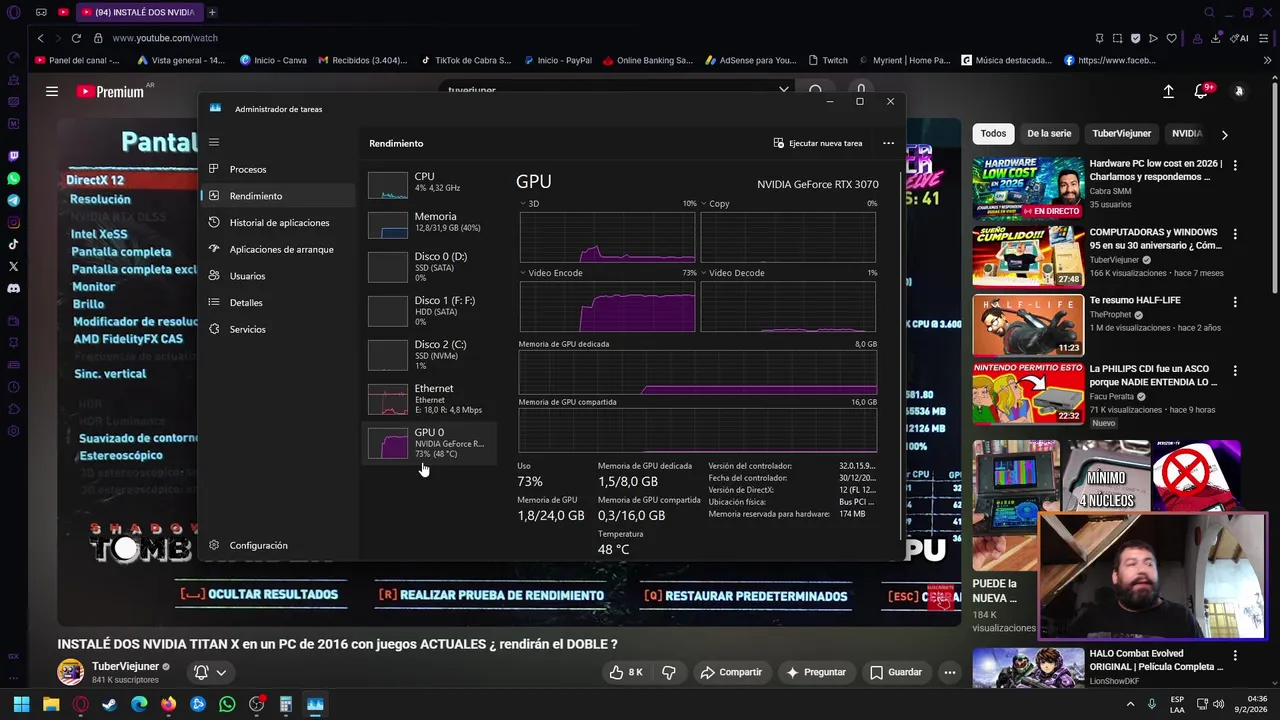
Task: Open Twitch bookmark in bookmarks bar
Action: (x=827, y=60)
